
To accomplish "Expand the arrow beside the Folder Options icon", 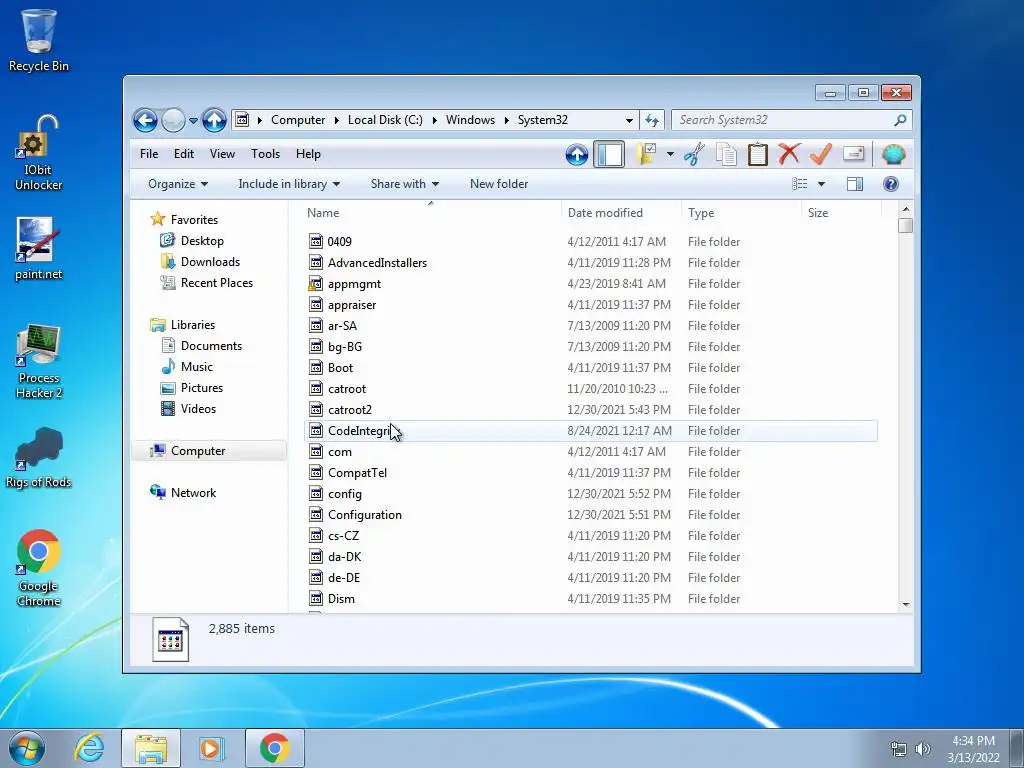I will [670, 155].
